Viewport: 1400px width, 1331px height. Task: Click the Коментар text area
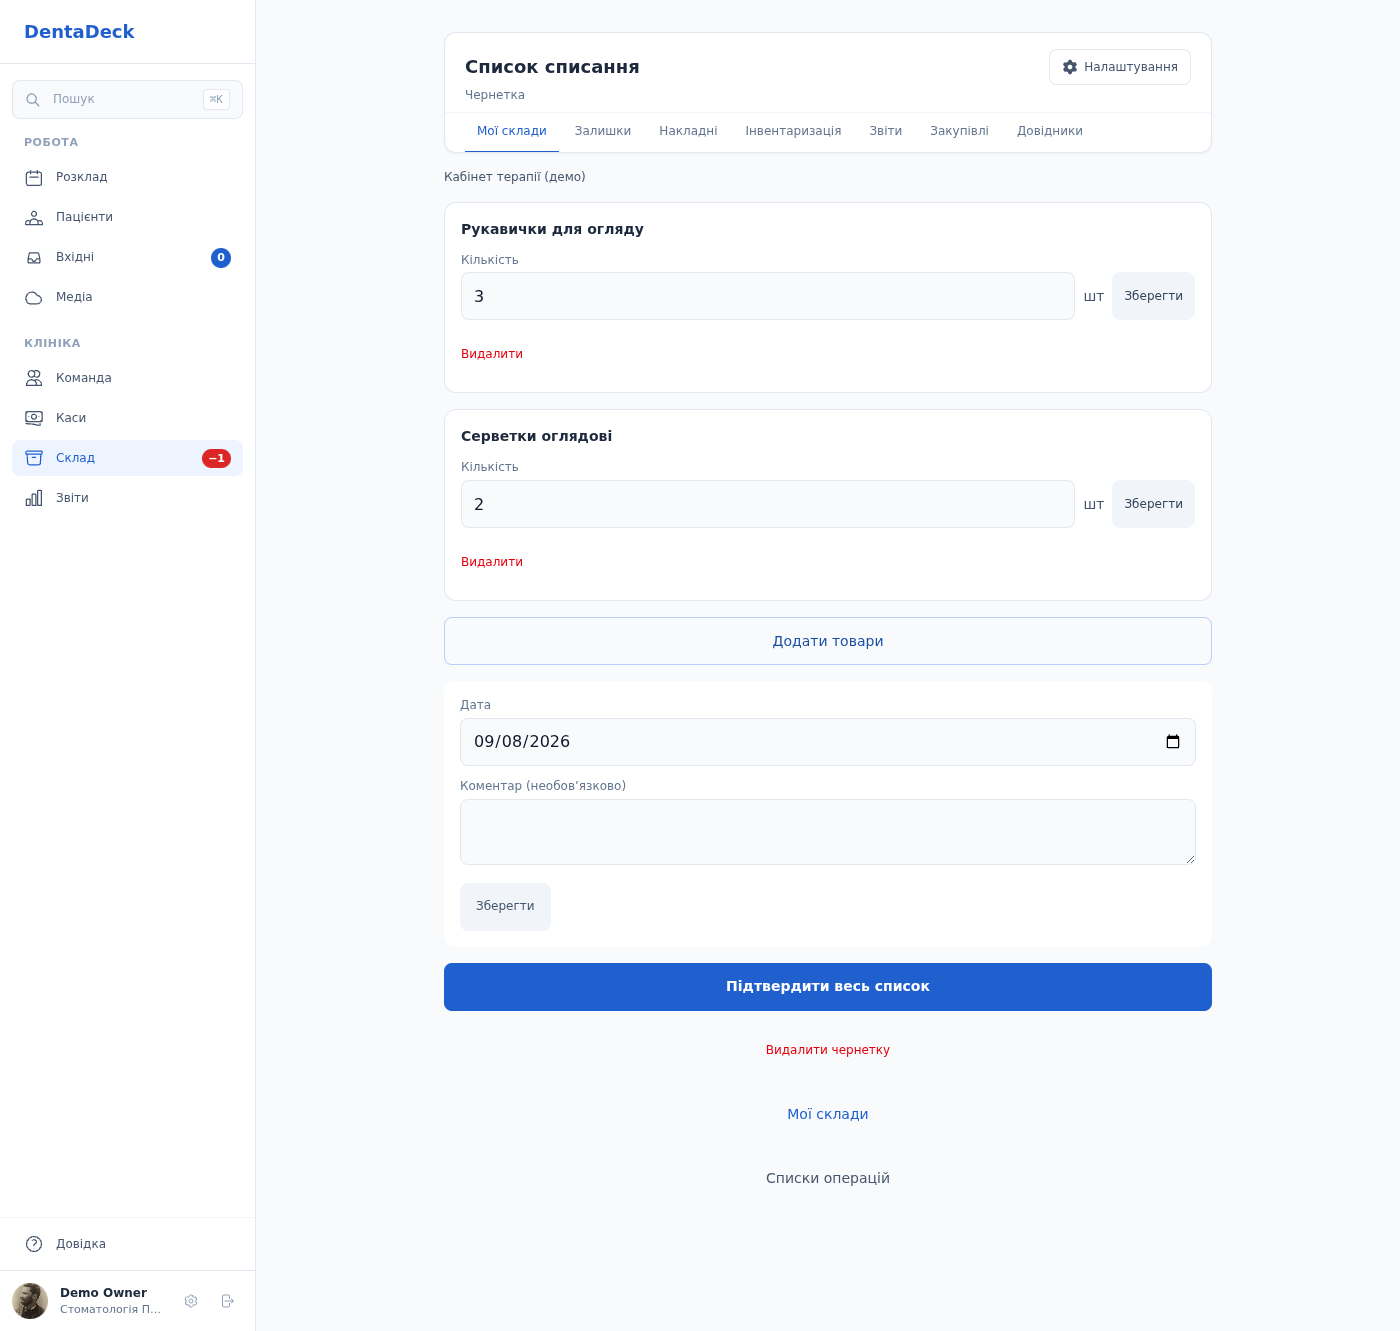coord(828,832)
